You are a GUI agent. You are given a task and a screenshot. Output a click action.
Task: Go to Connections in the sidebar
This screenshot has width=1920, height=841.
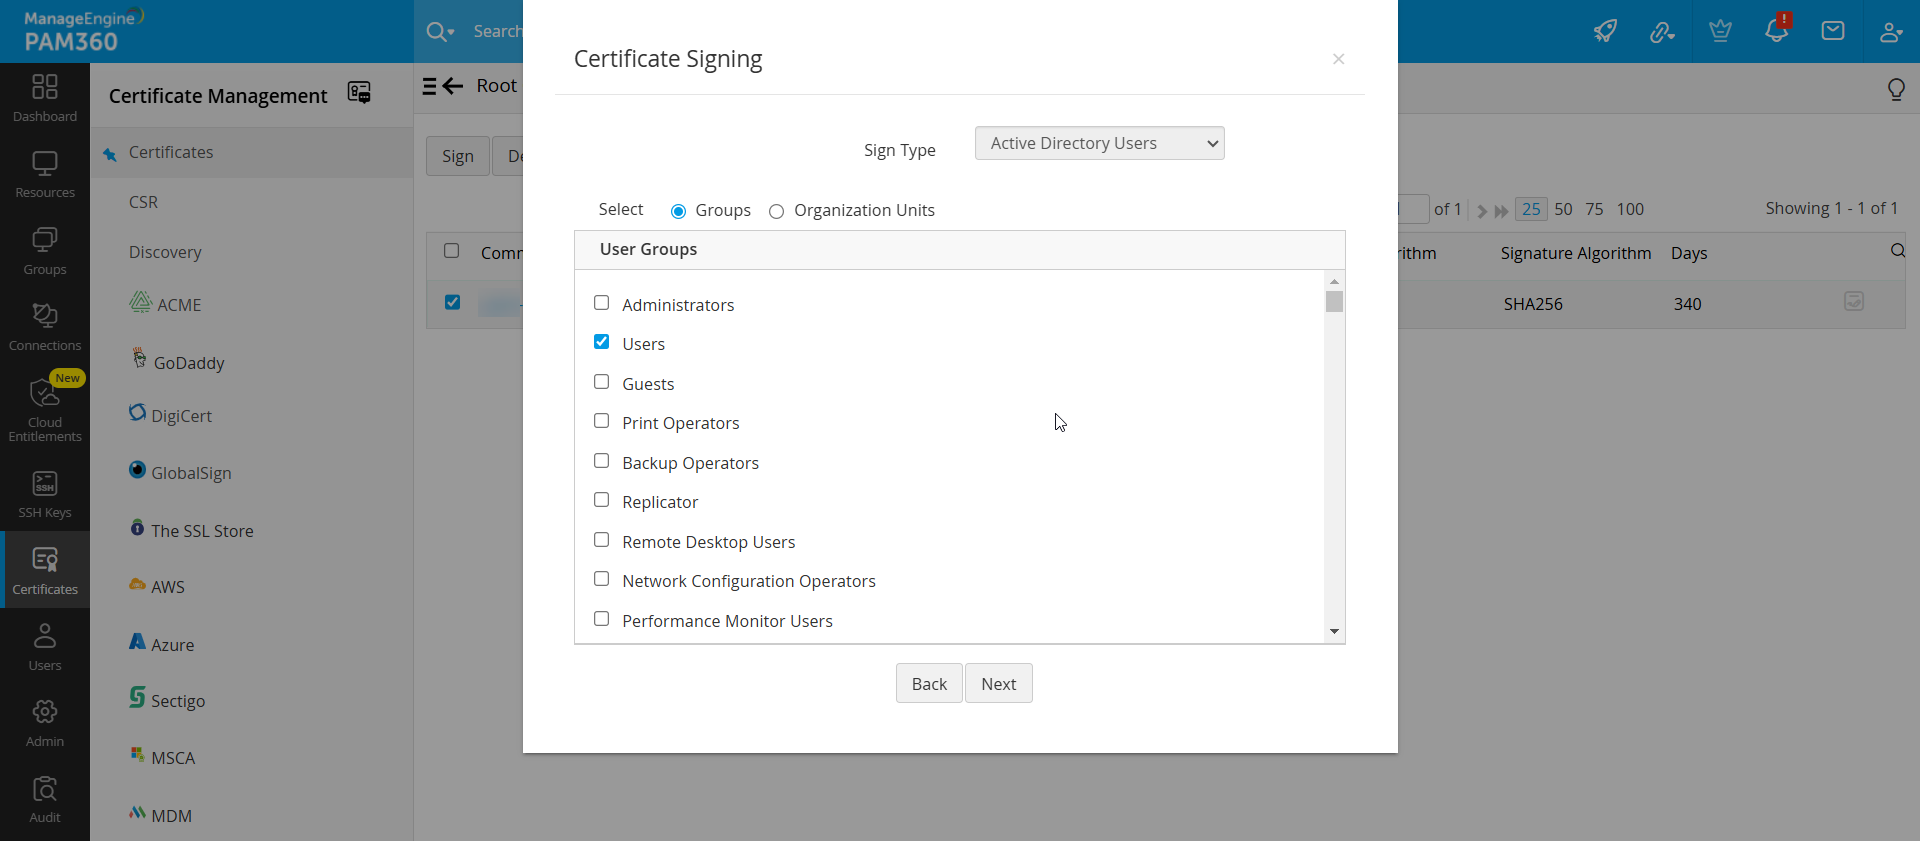coord(44,325)
